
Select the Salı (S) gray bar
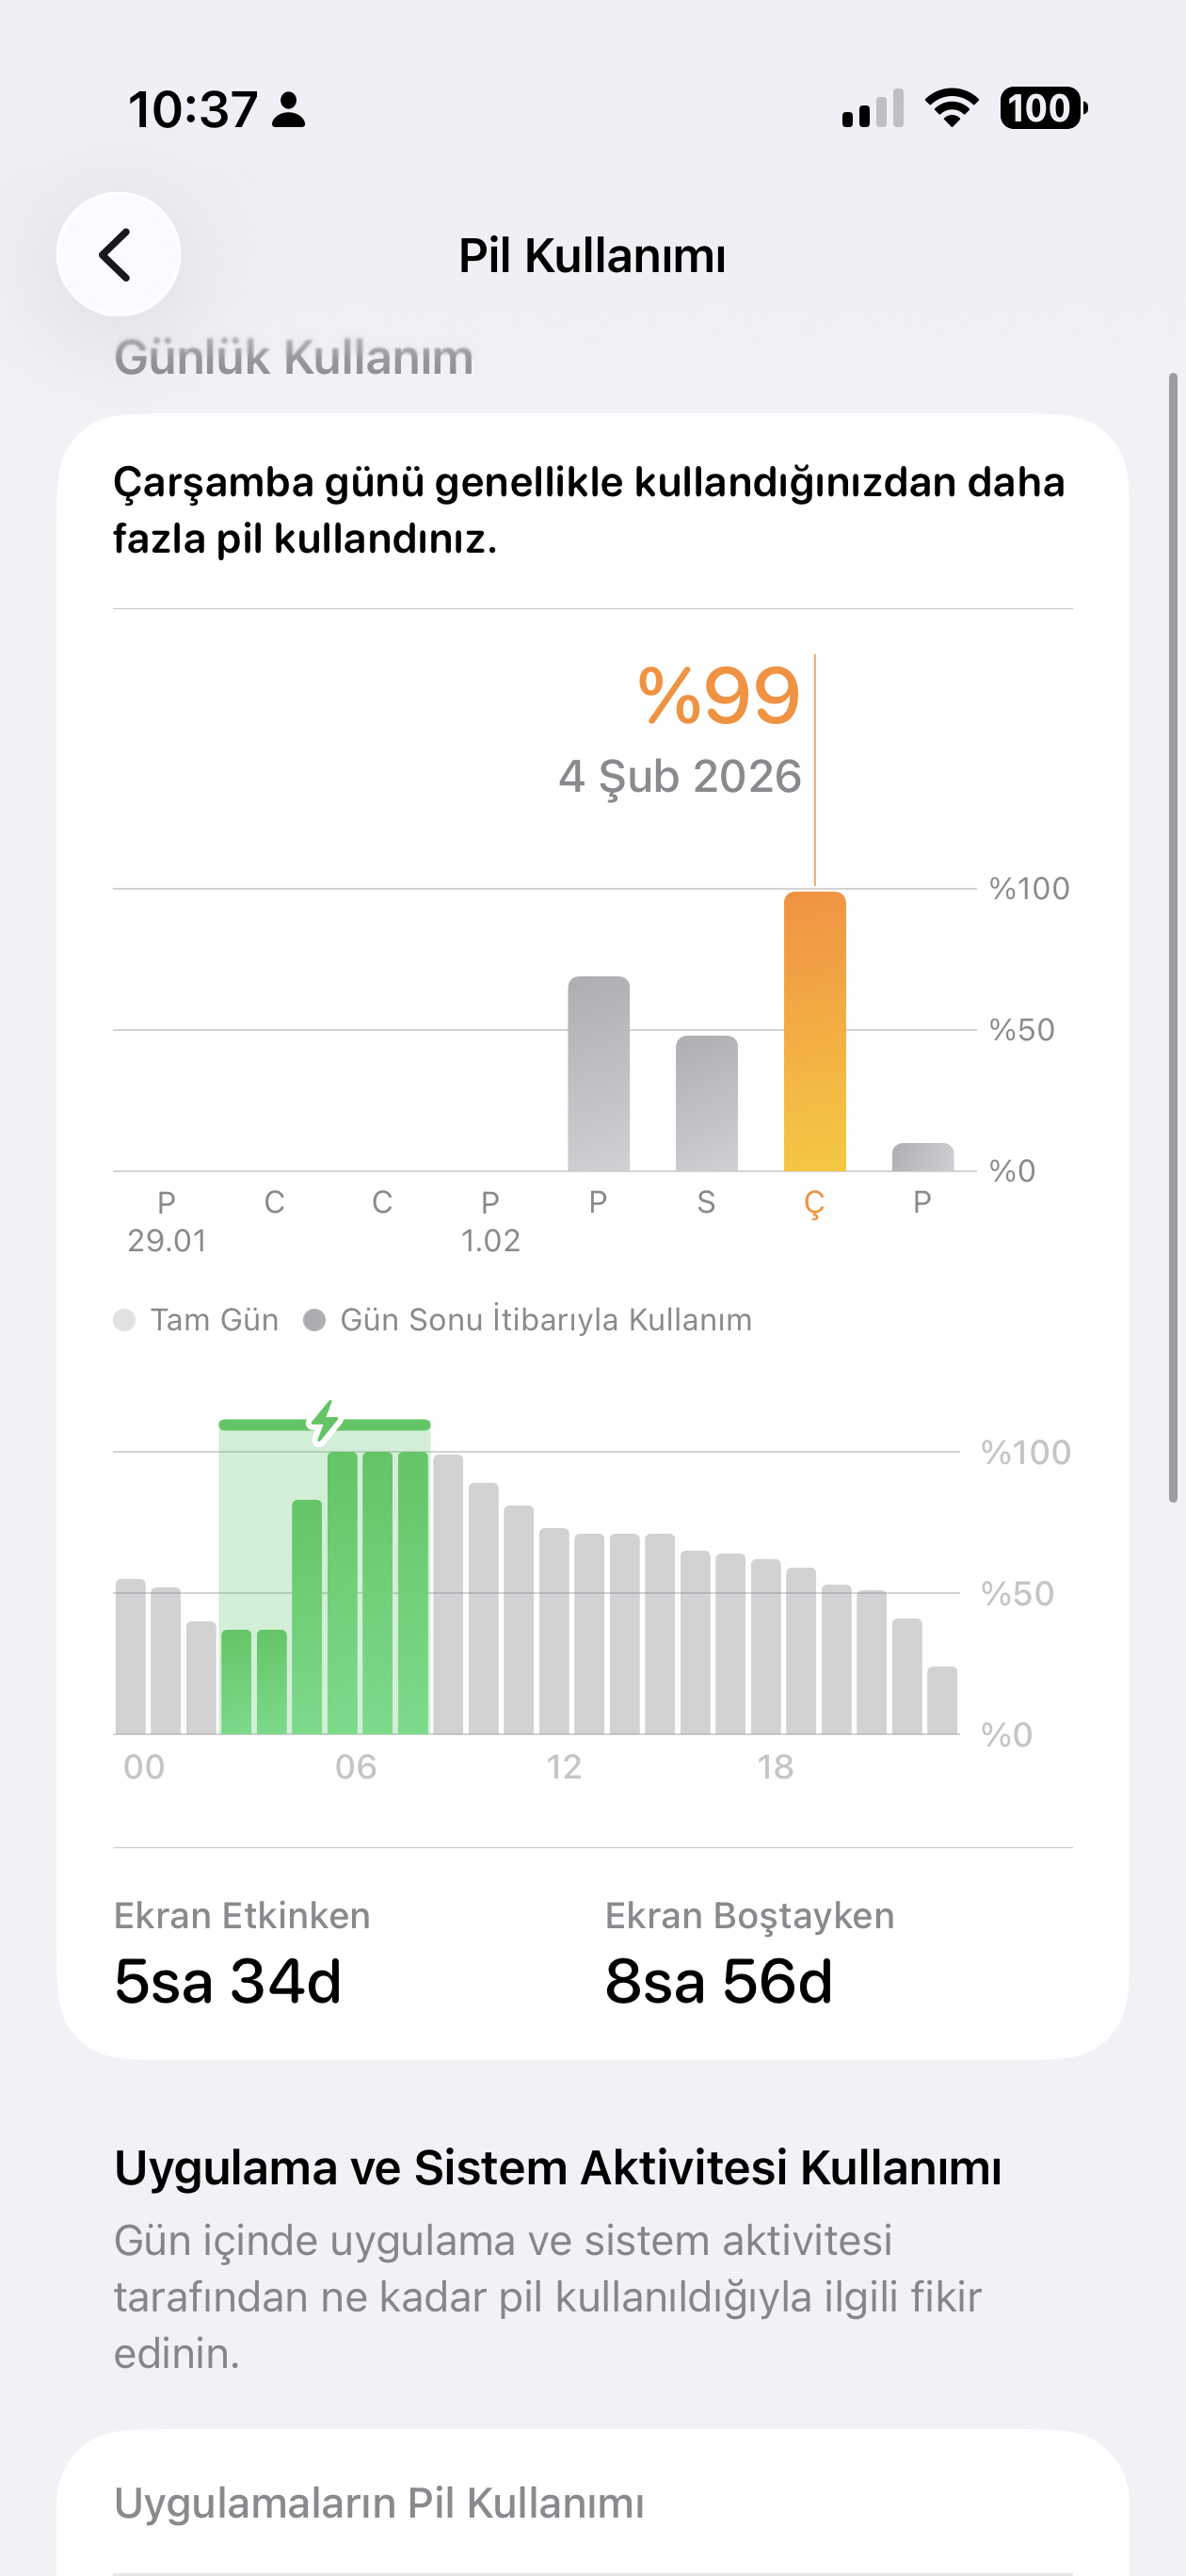coord(706,1104)
